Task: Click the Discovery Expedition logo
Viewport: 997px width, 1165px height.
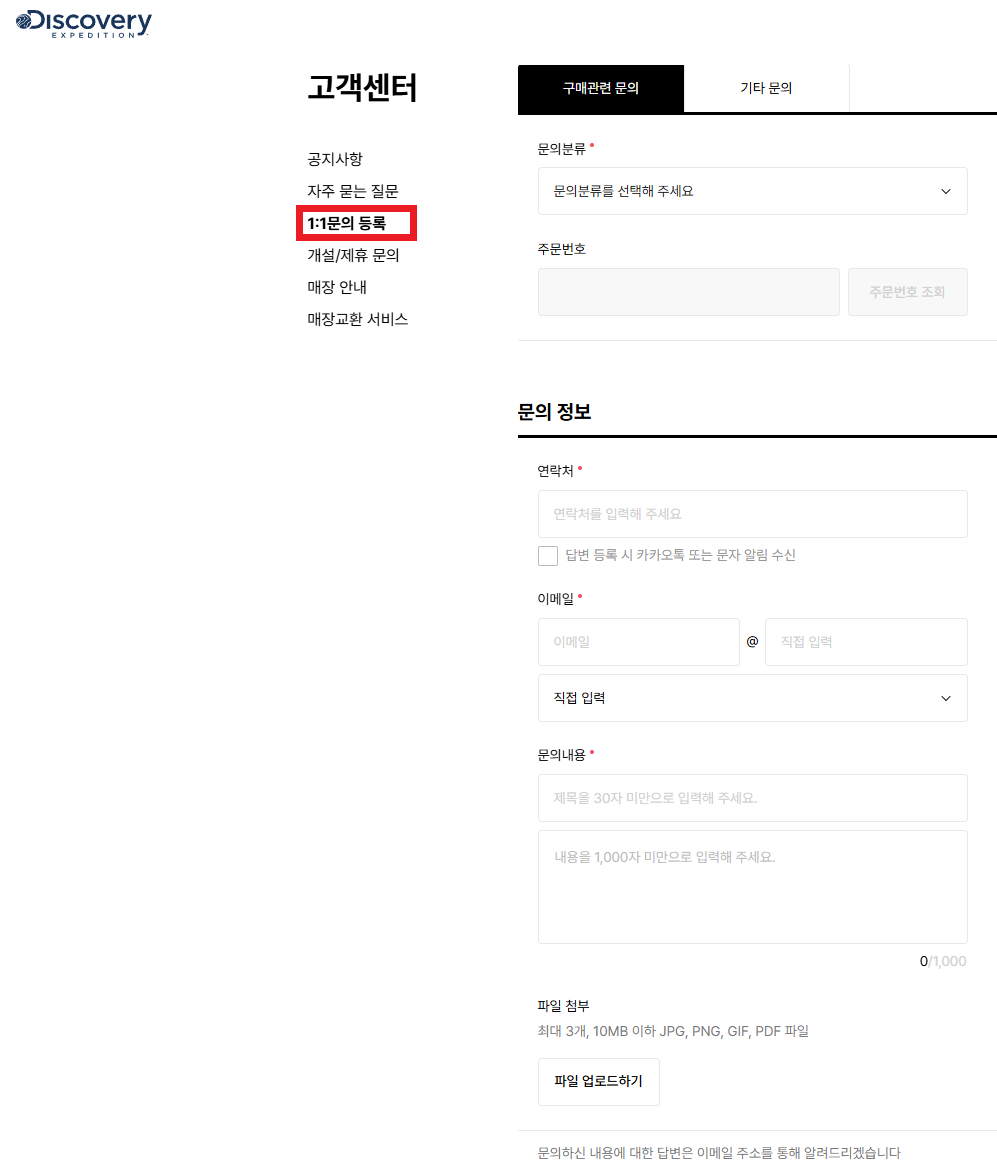Action: (x=83, y=24)
